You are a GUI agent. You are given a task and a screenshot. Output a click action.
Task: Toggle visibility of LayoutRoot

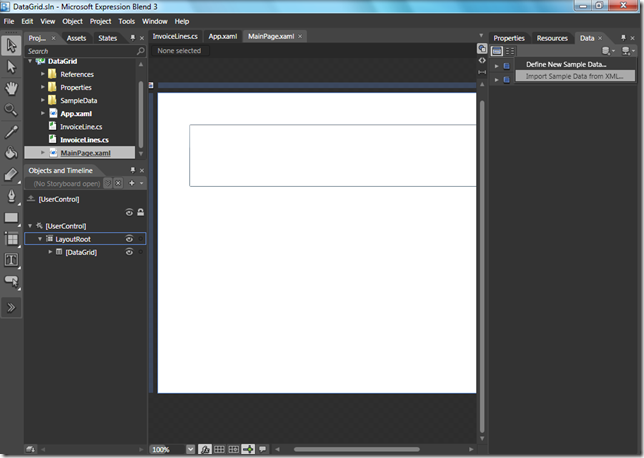click(129, 239)
